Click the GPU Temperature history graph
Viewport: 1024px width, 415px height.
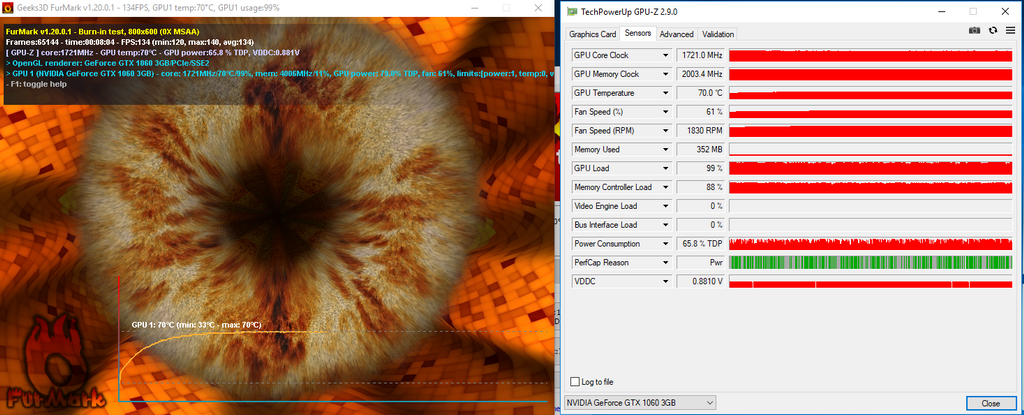click(871, 93)
